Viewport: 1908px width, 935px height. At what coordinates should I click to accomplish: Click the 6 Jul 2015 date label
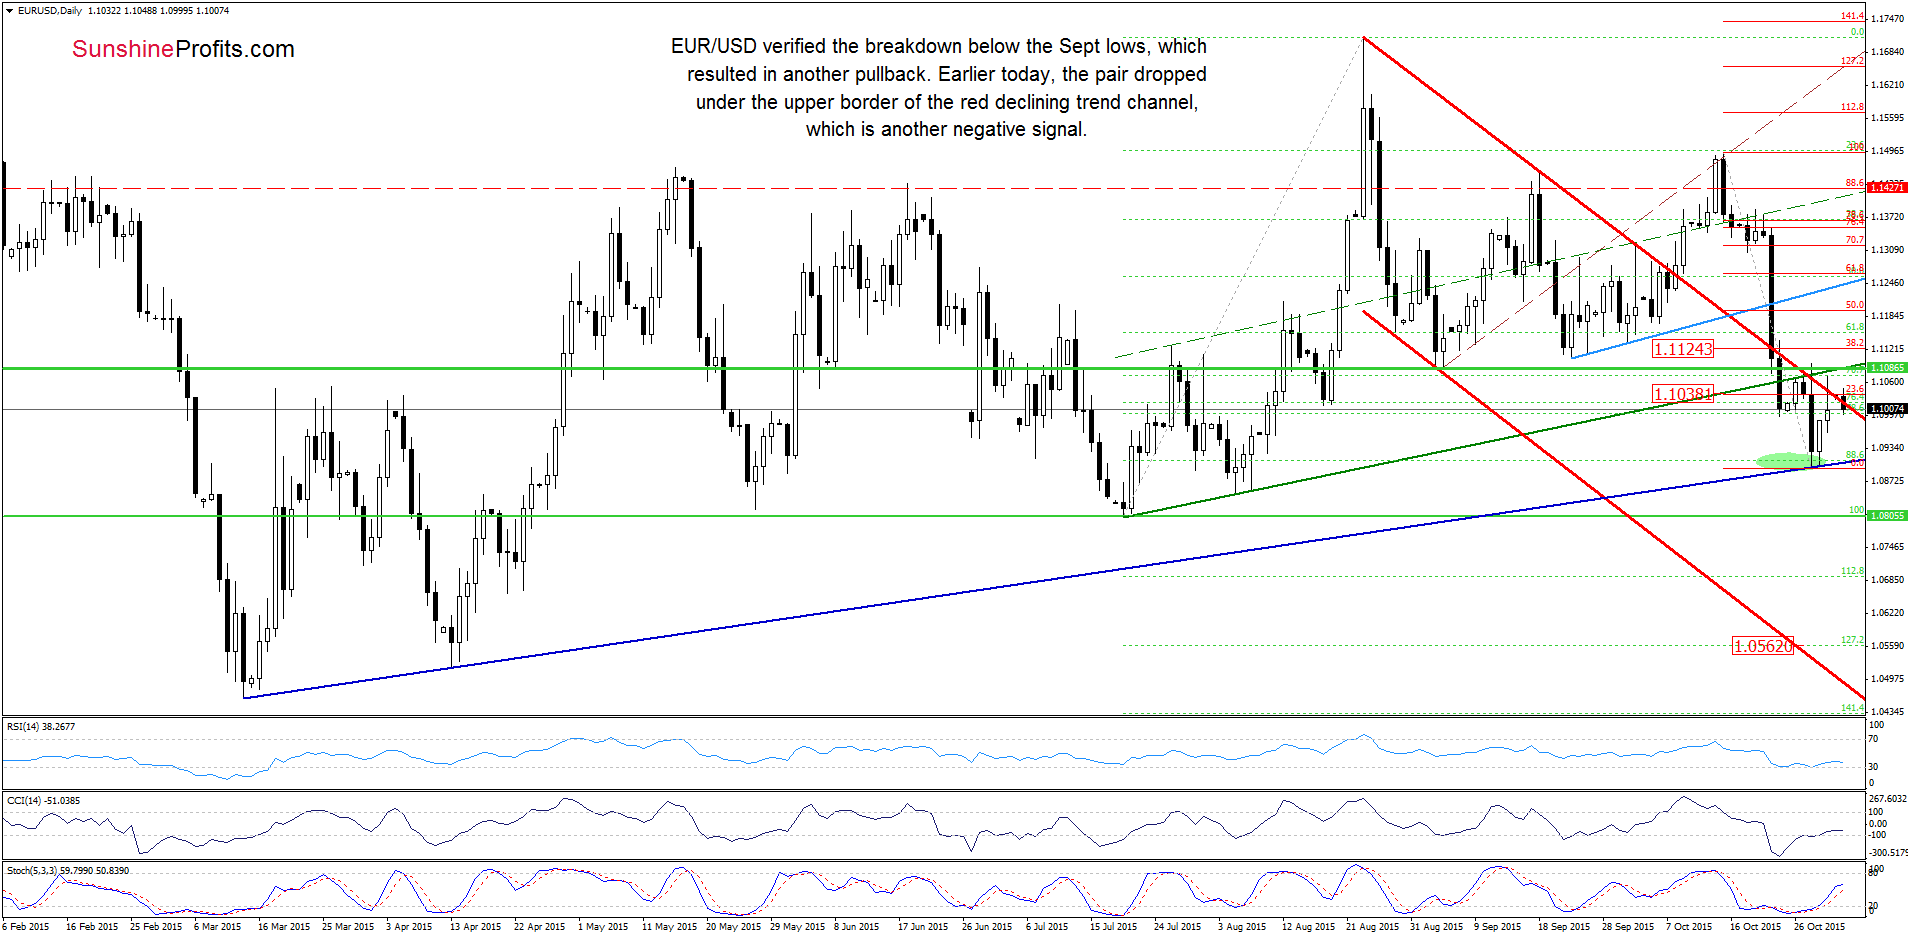1046,926
